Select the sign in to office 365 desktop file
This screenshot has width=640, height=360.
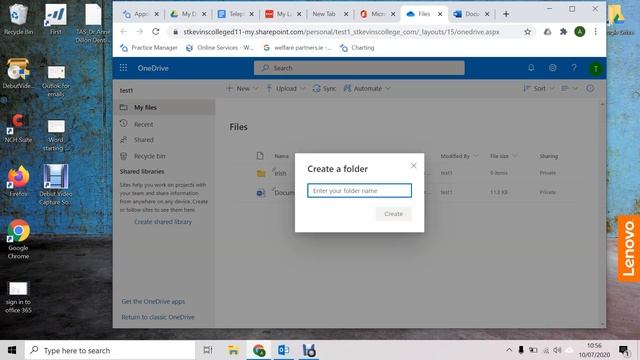coord(18,297)
